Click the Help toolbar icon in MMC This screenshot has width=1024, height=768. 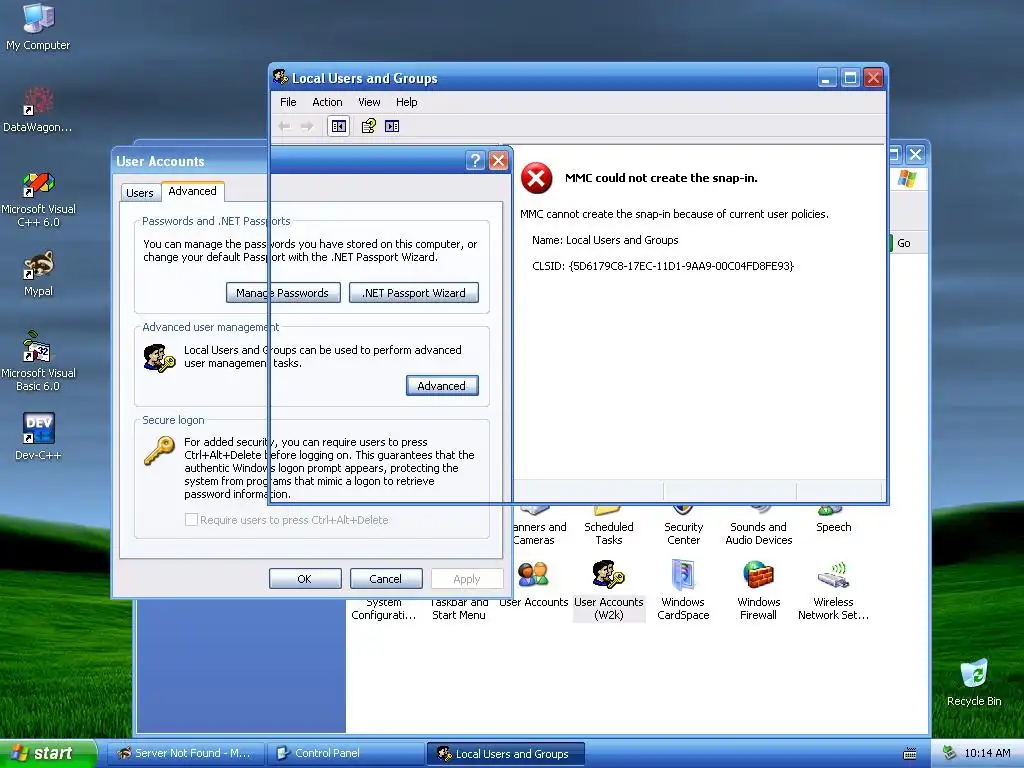(x=368, y=126)
